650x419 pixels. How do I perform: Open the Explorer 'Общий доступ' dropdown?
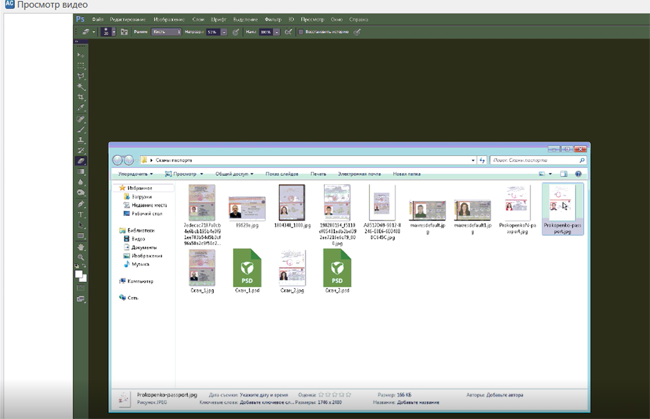coord(234,174)
